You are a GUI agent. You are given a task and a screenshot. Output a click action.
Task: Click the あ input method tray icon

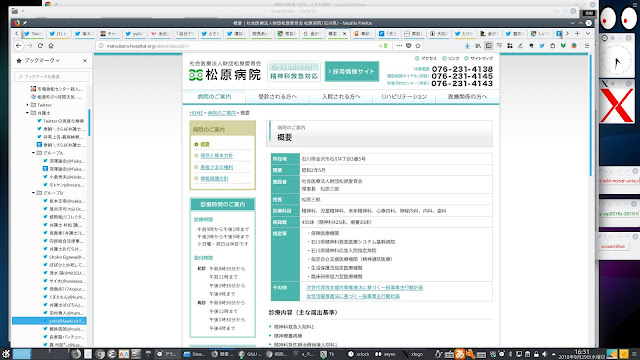click(x=460, y=354)
